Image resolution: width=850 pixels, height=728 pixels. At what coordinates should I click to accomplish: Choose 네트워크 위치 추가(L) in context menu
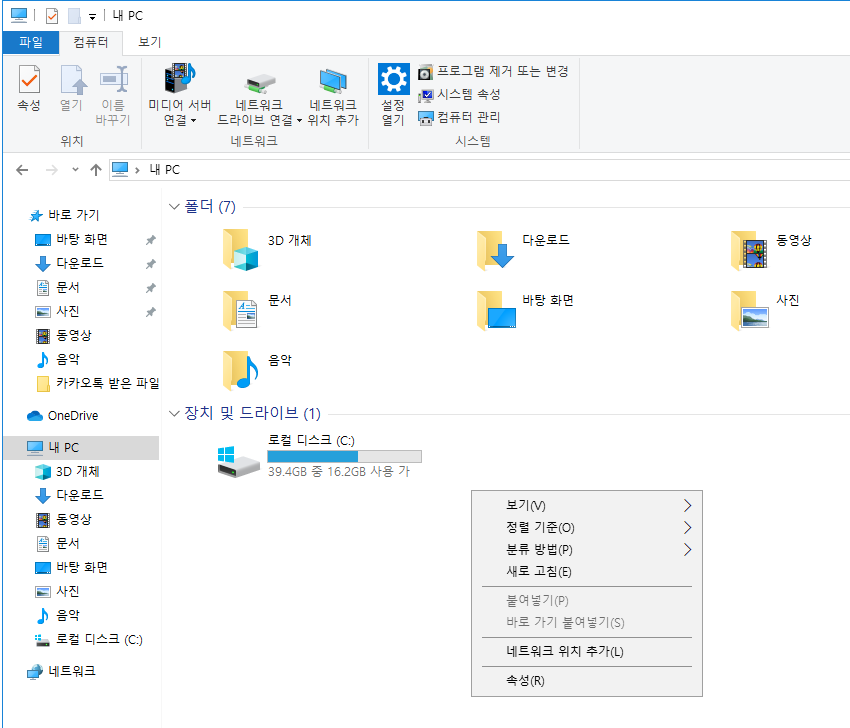587,652
